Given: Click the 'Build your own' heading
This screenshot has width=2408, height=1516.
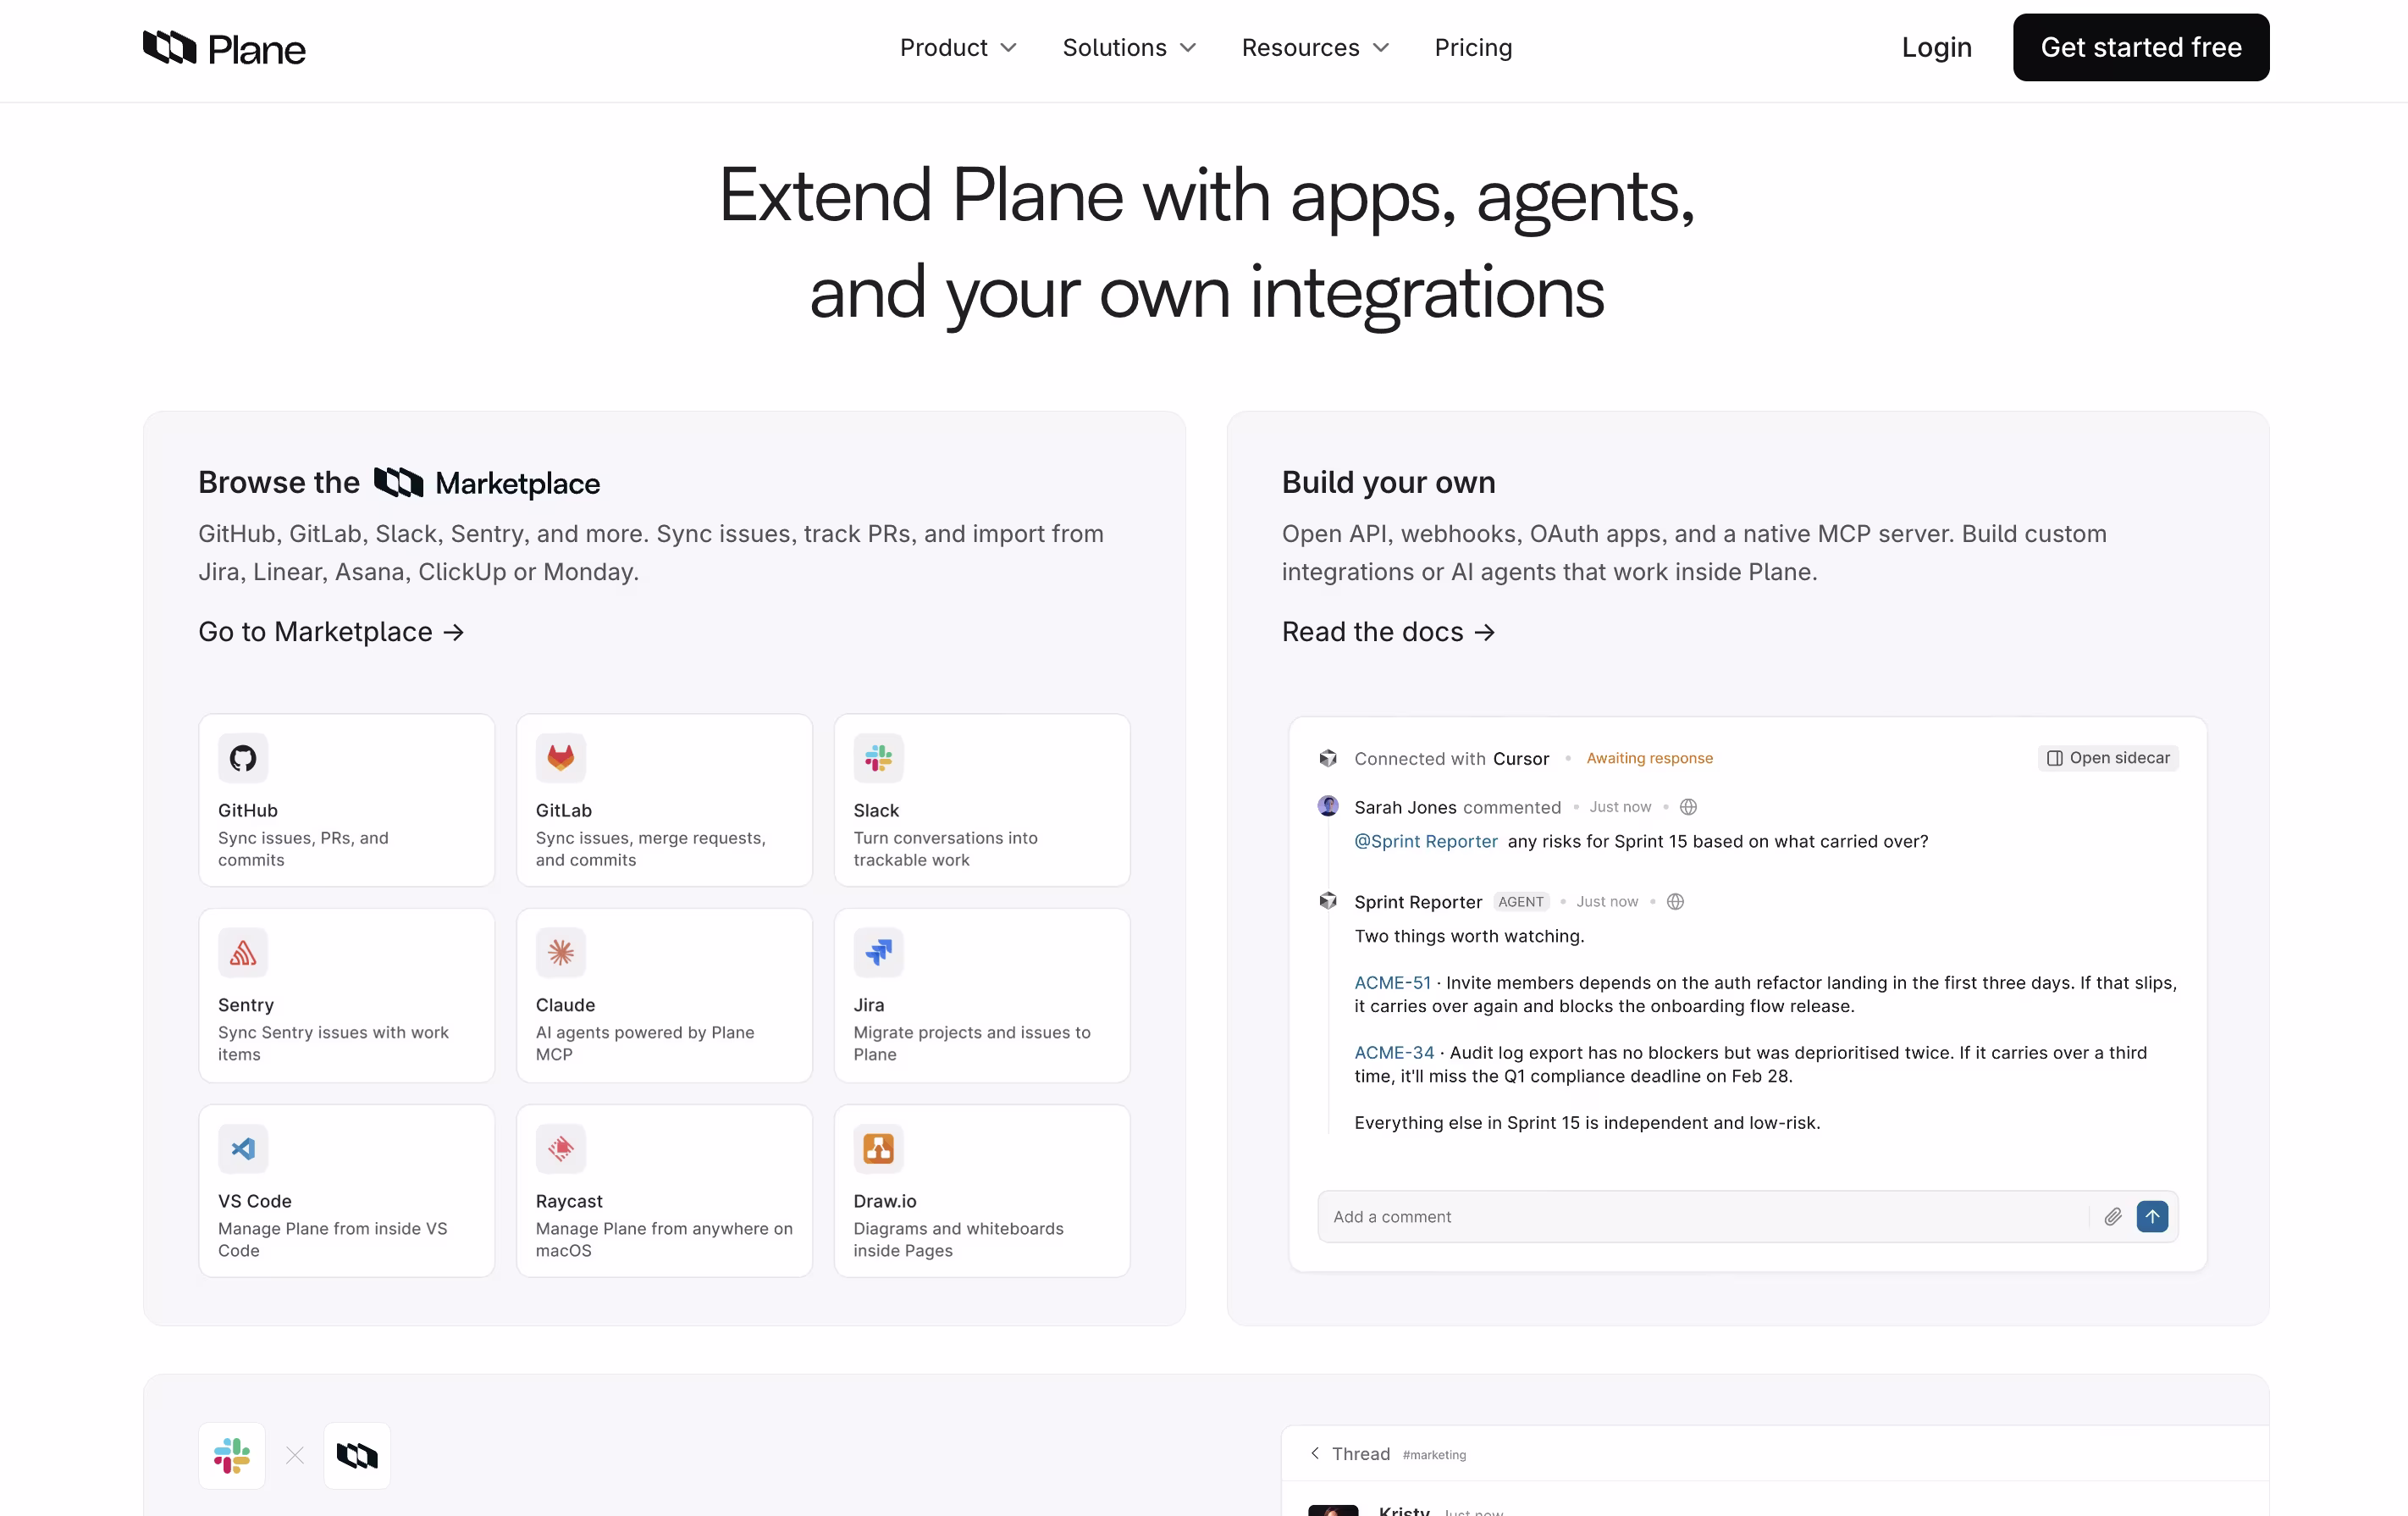Looking at the screenshot, I should click(x=1388, y=482).
